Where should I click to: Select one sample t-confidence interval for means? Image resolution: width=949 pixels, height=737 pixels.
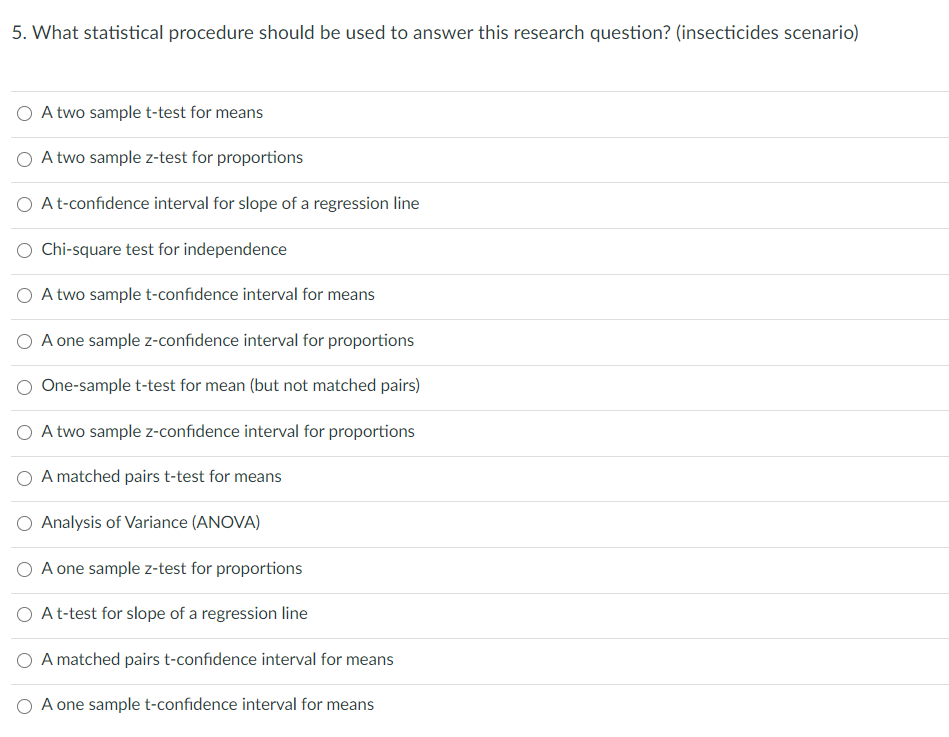(24, 706)
